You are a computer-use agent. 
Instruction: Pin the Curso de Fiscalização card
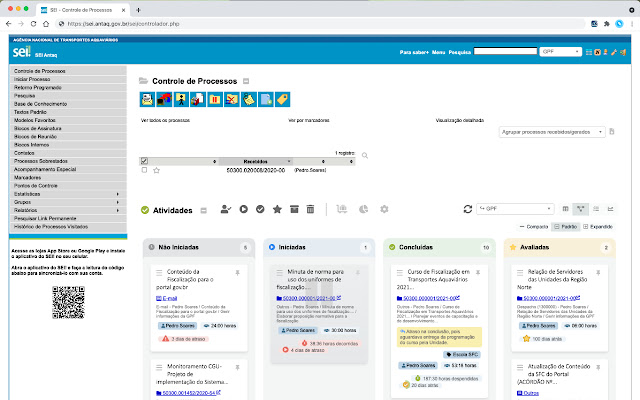(x=478, y=273)
